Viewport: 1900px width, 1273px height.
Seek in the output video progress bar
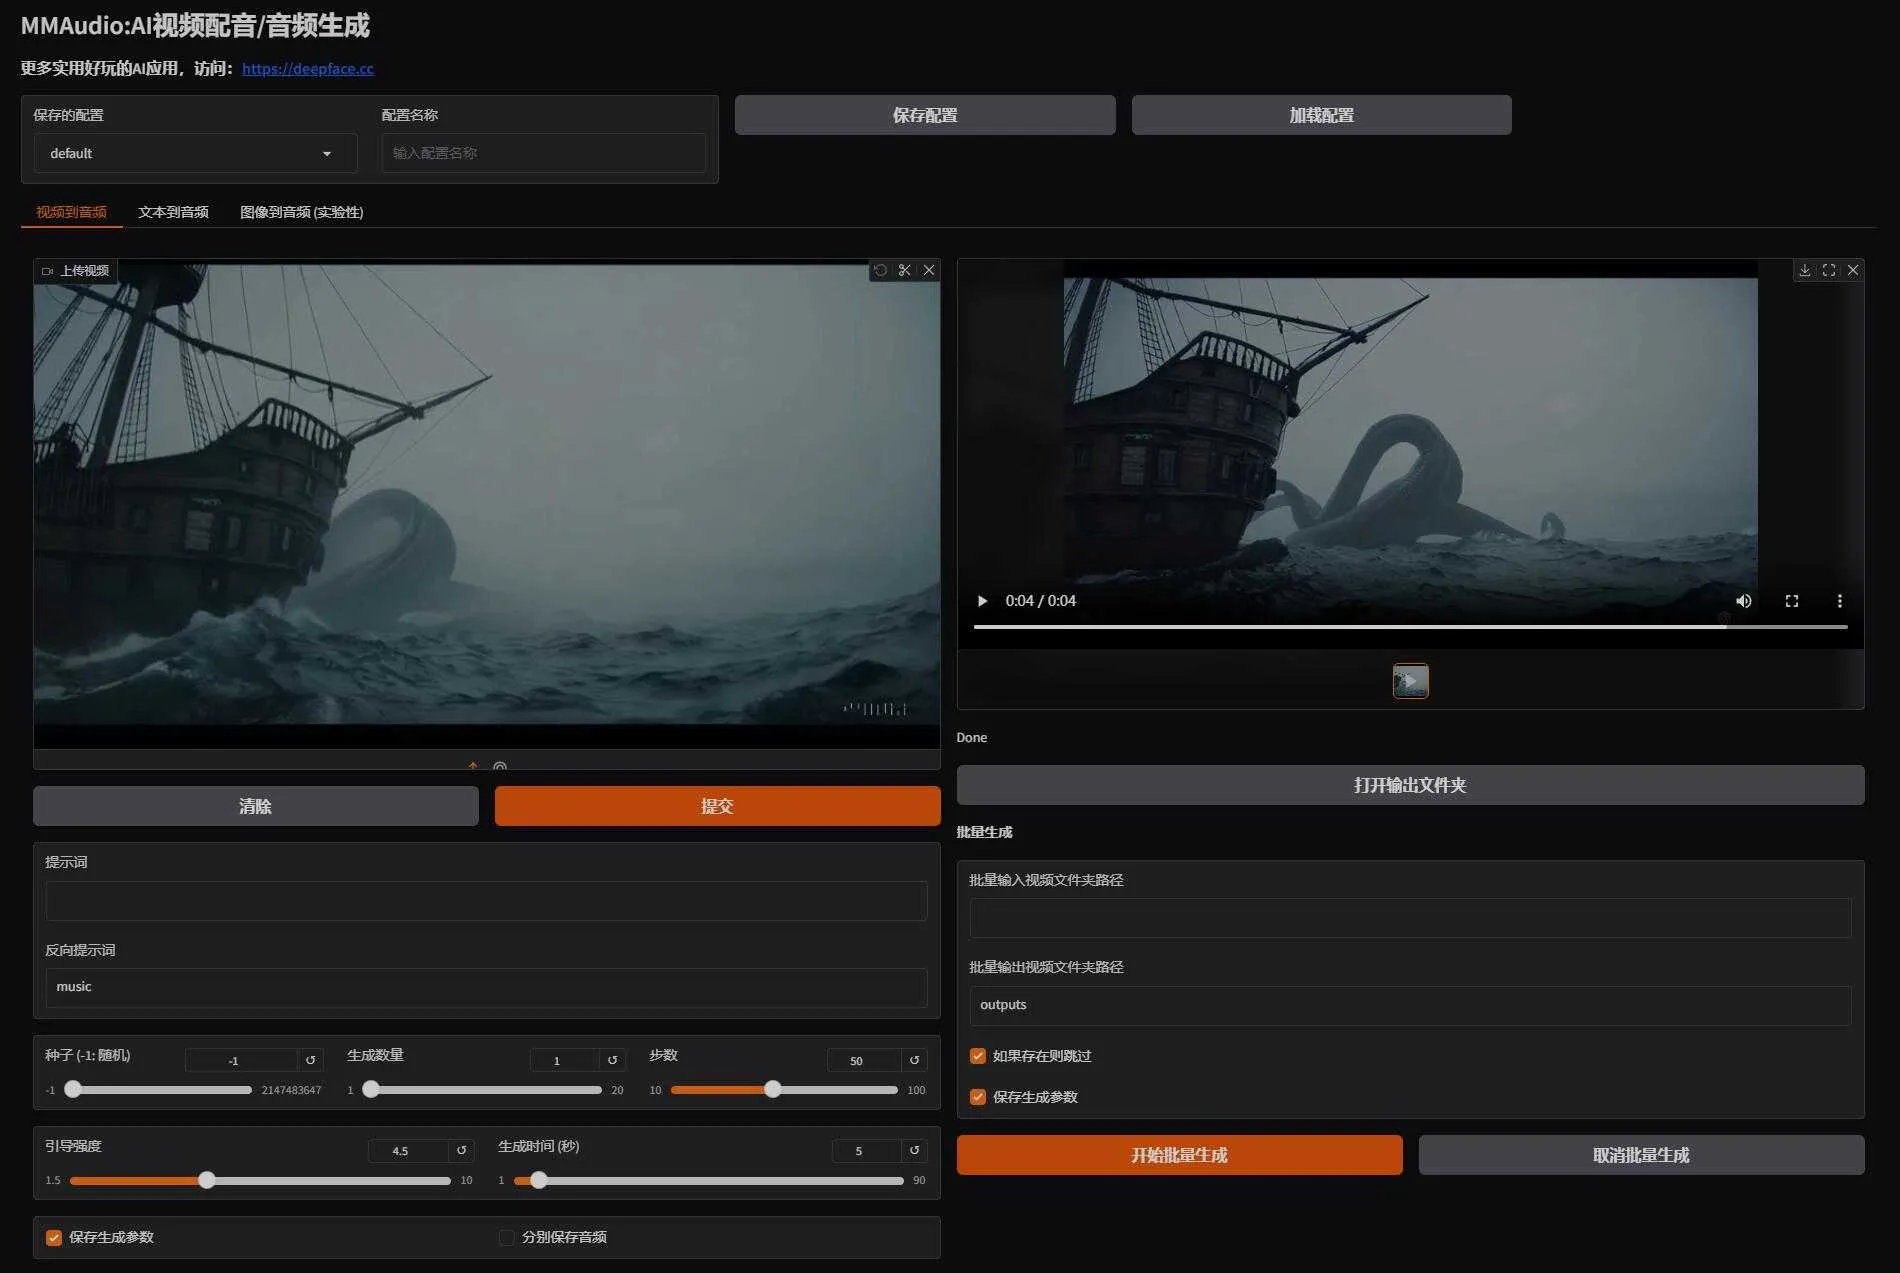tap(1410, 627)
